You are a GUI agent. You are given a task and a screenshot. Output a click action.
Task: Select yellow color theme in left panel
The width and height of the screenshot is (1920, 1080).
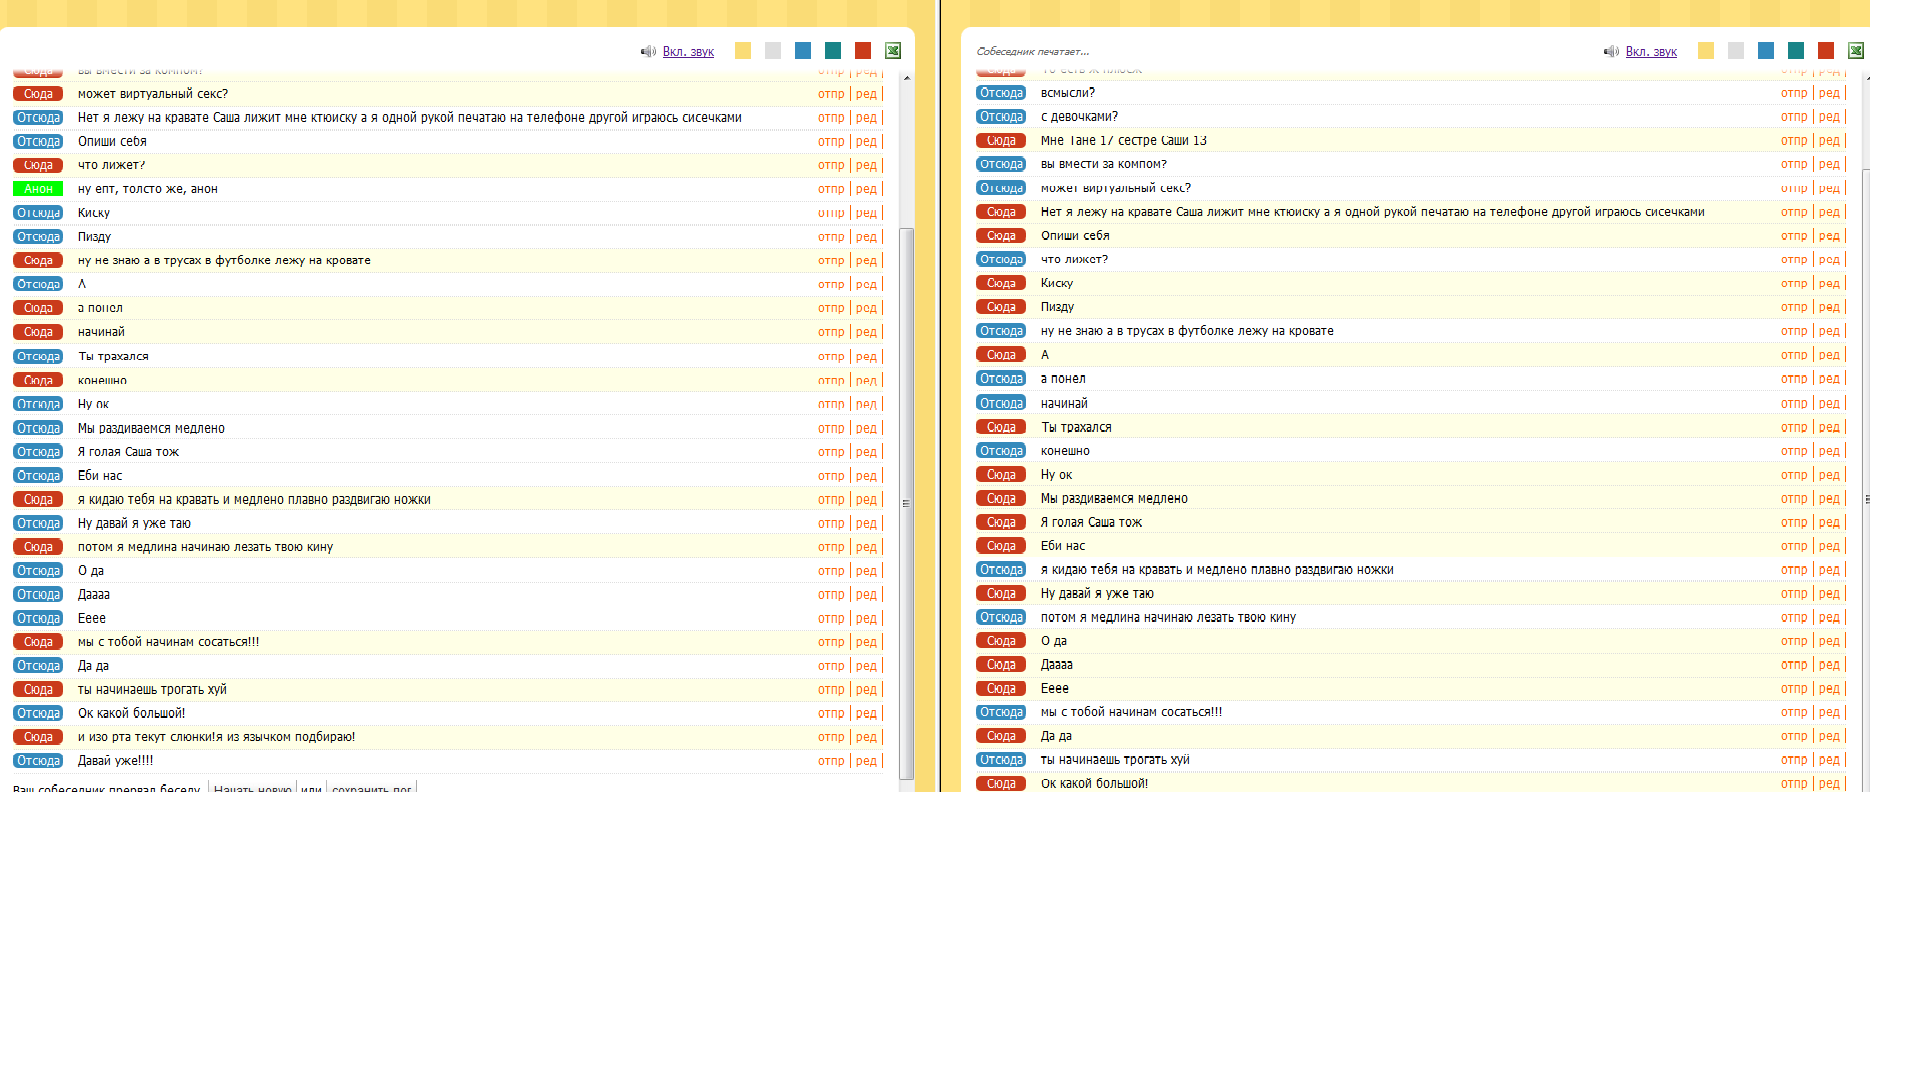pos(743,51)
